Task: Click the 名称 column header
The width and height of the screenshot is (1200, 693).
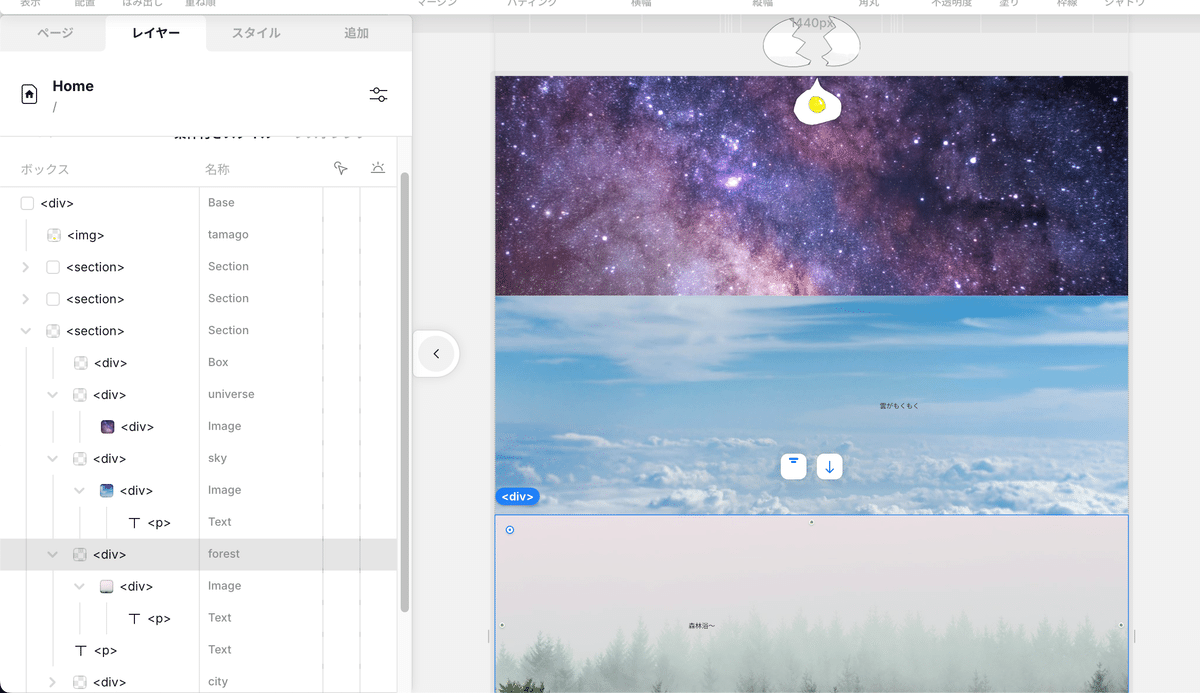Action: pyautogui.click(x=217, y=169)
